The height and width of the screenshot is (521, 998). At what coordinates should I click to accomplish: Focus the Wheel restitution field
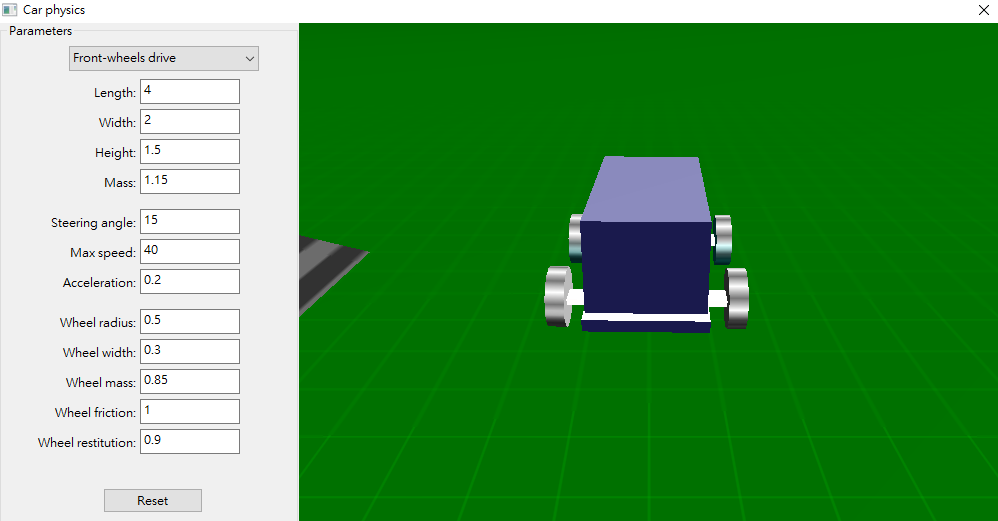pos(190,441)
